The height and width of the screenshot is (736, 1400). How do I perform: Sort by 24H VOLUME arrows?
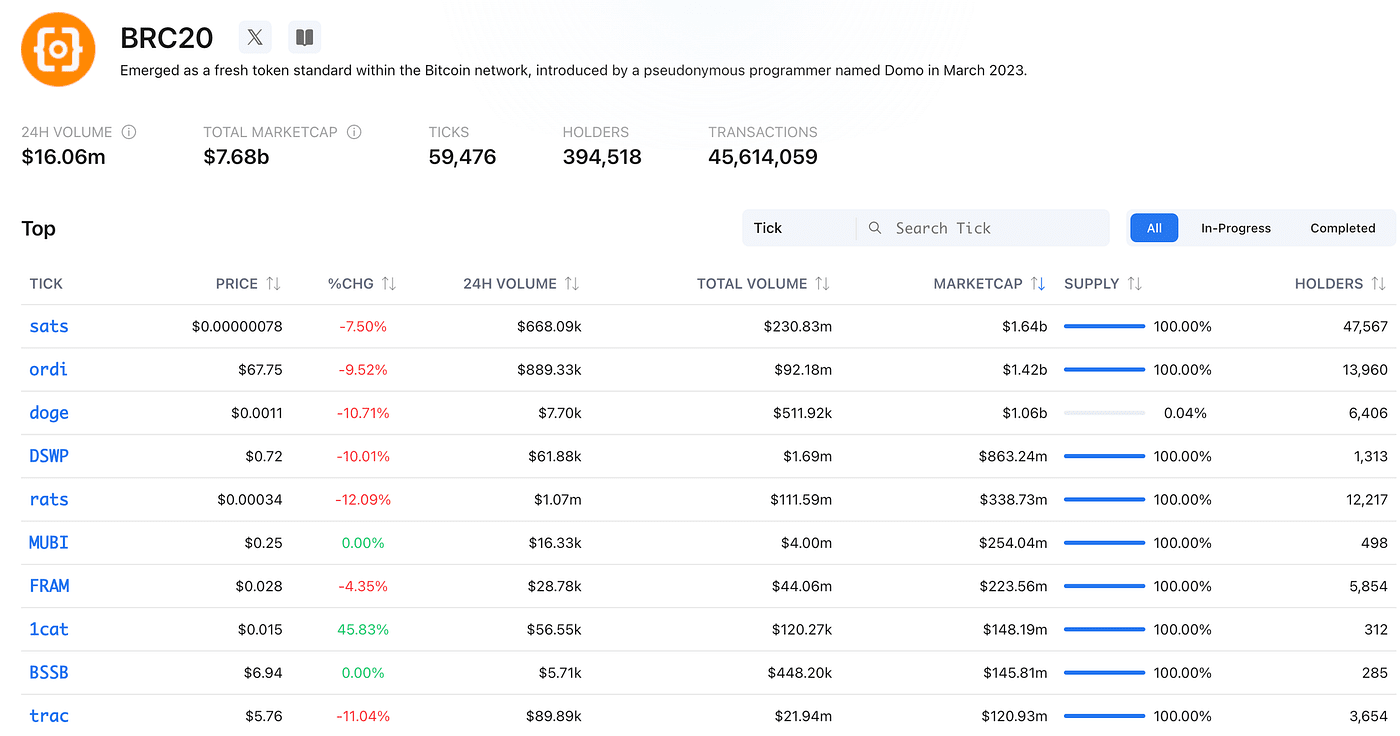[572, 284]
